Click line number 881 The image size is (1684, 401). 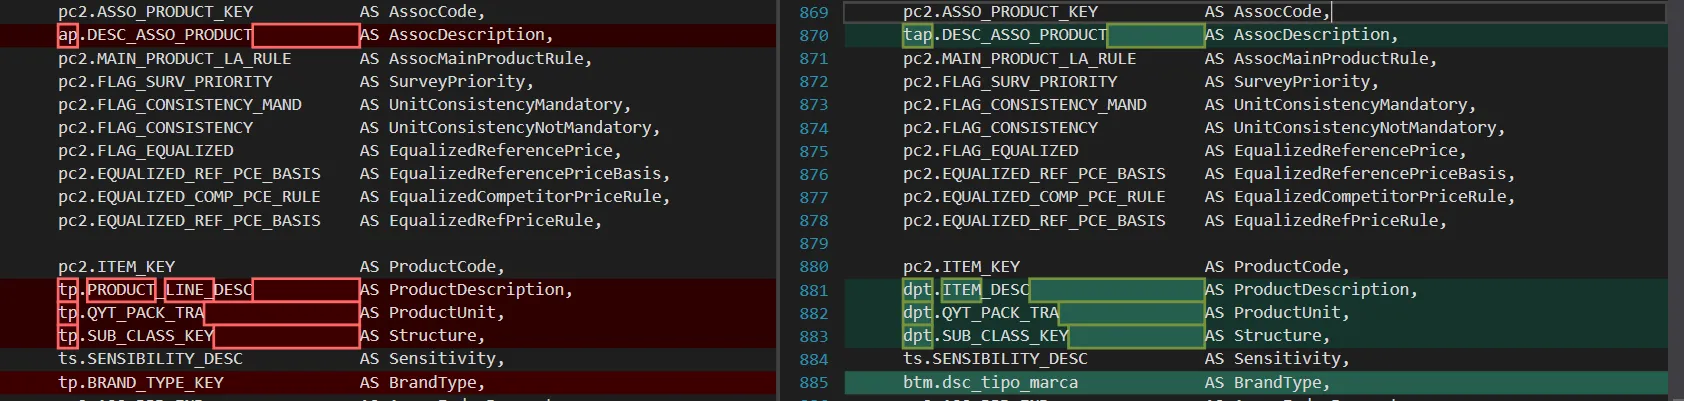[813, 290]
